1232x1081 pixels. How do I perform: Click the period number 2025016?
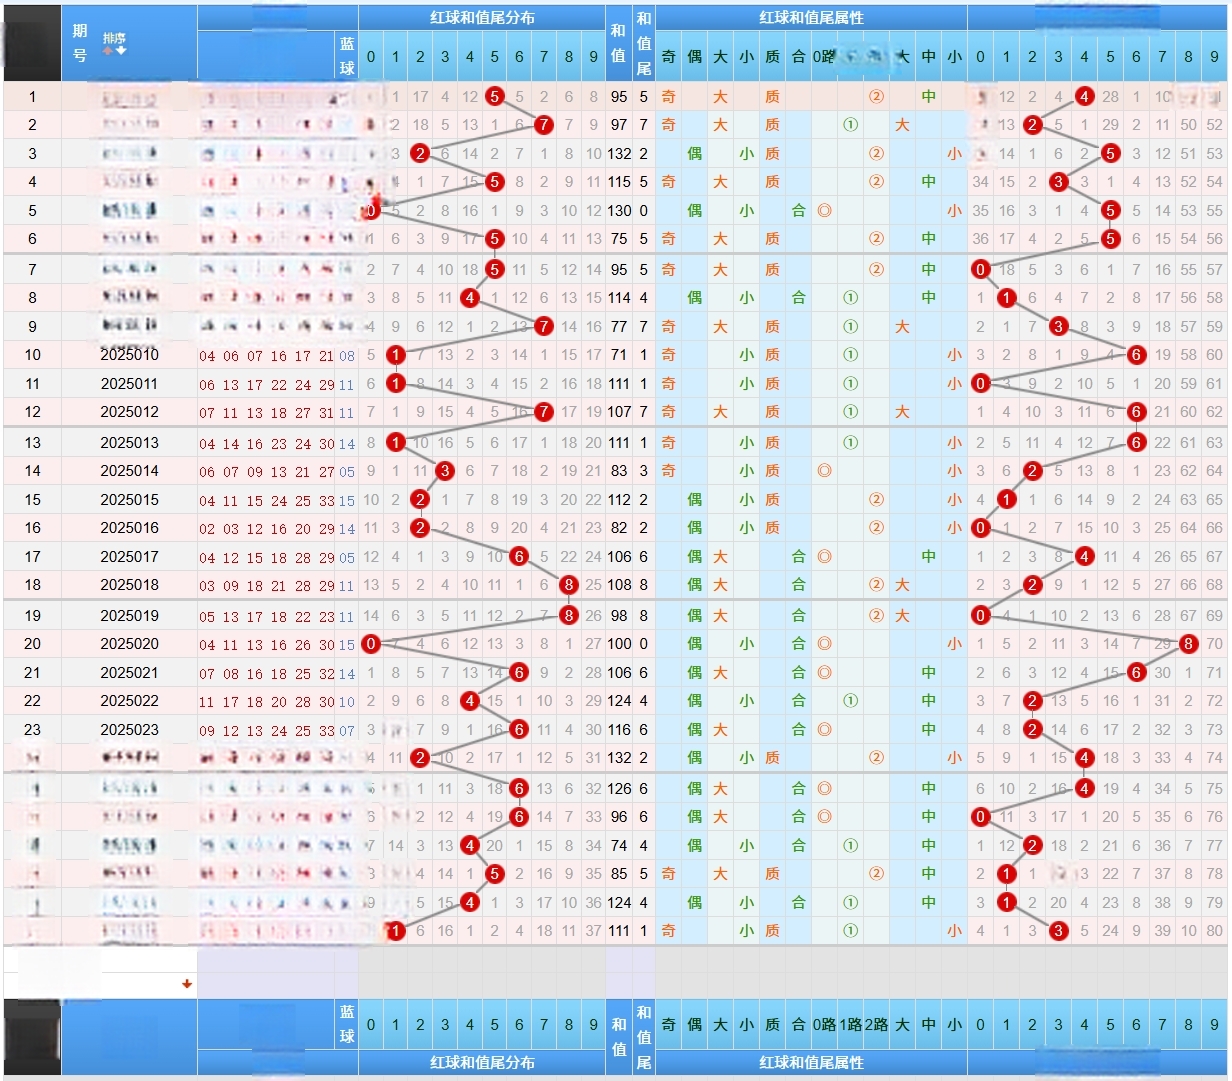(129, 528)
